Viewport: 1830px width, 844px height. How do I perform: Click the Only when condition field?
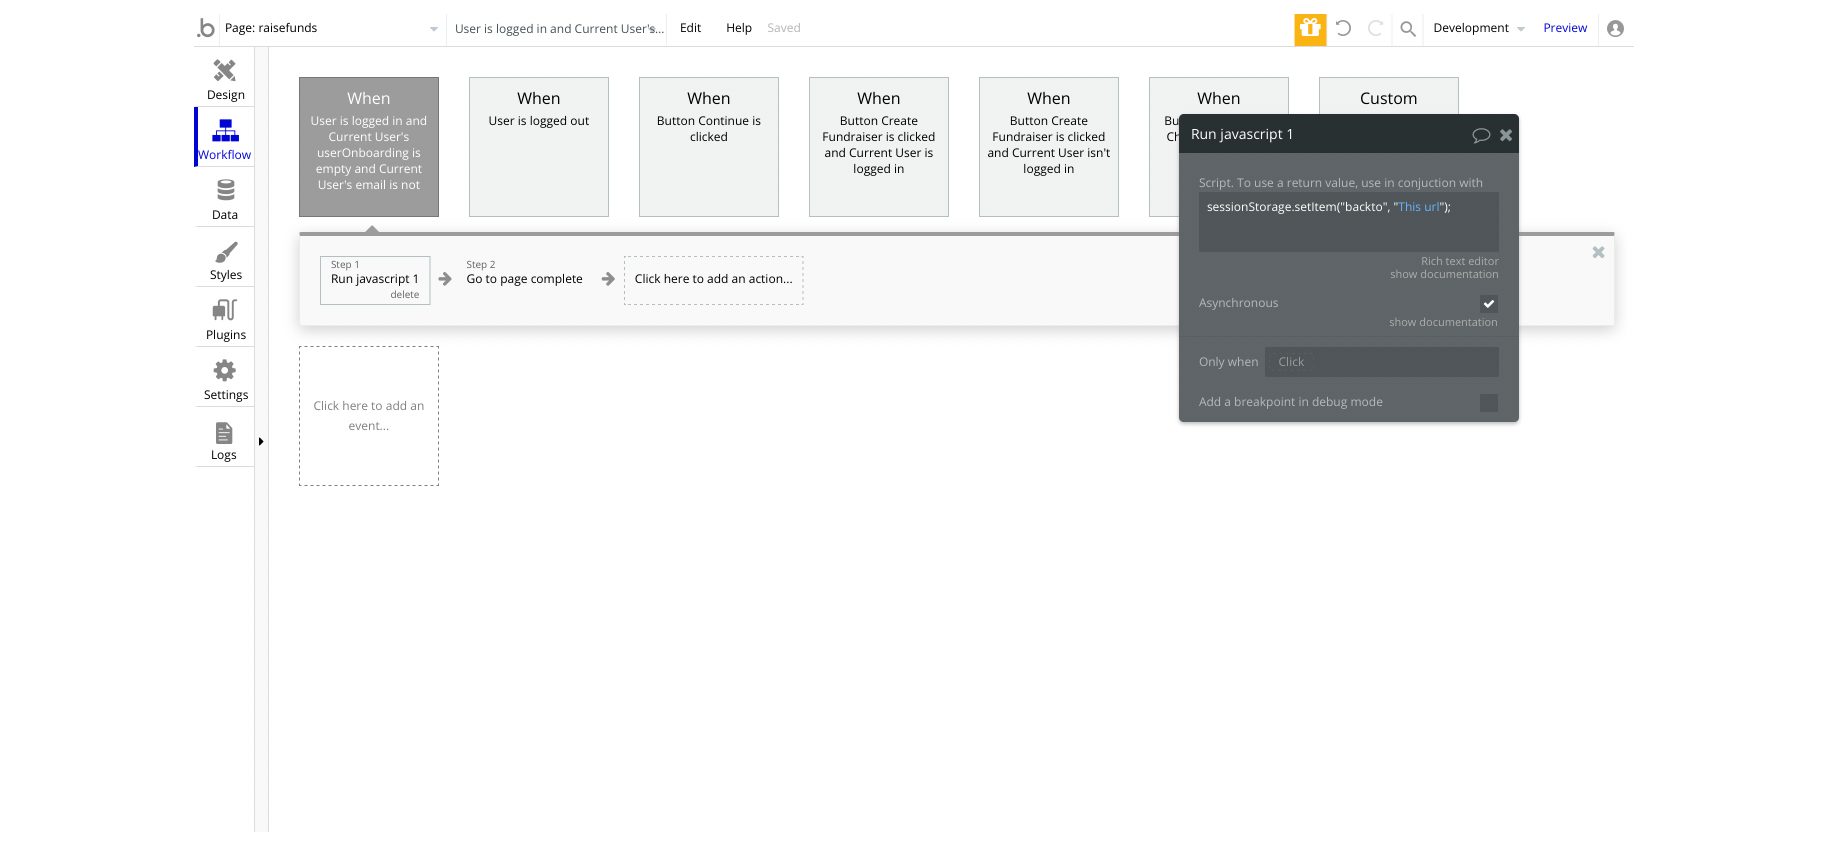(x=1381, y=362)
